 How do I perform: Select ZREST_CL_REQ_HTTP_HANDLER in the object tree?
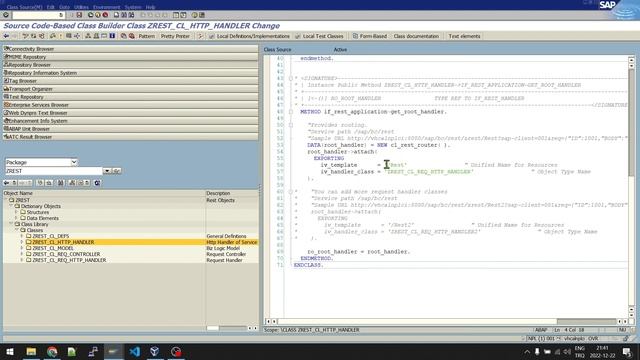pyautogui.click(x=69, y=260)
